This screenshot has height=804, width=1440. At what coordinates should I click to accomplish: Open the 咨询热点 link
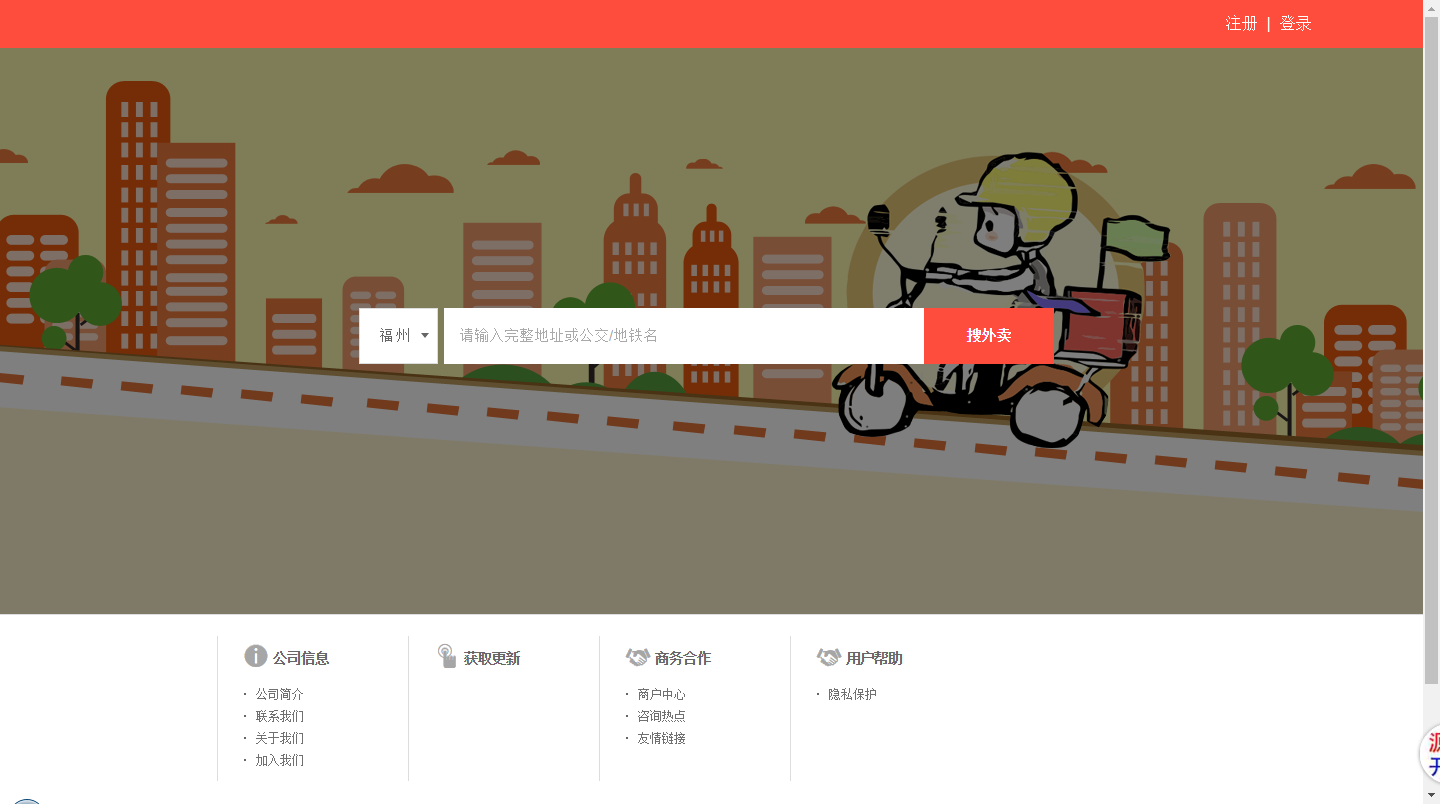[x=661, y=716]
